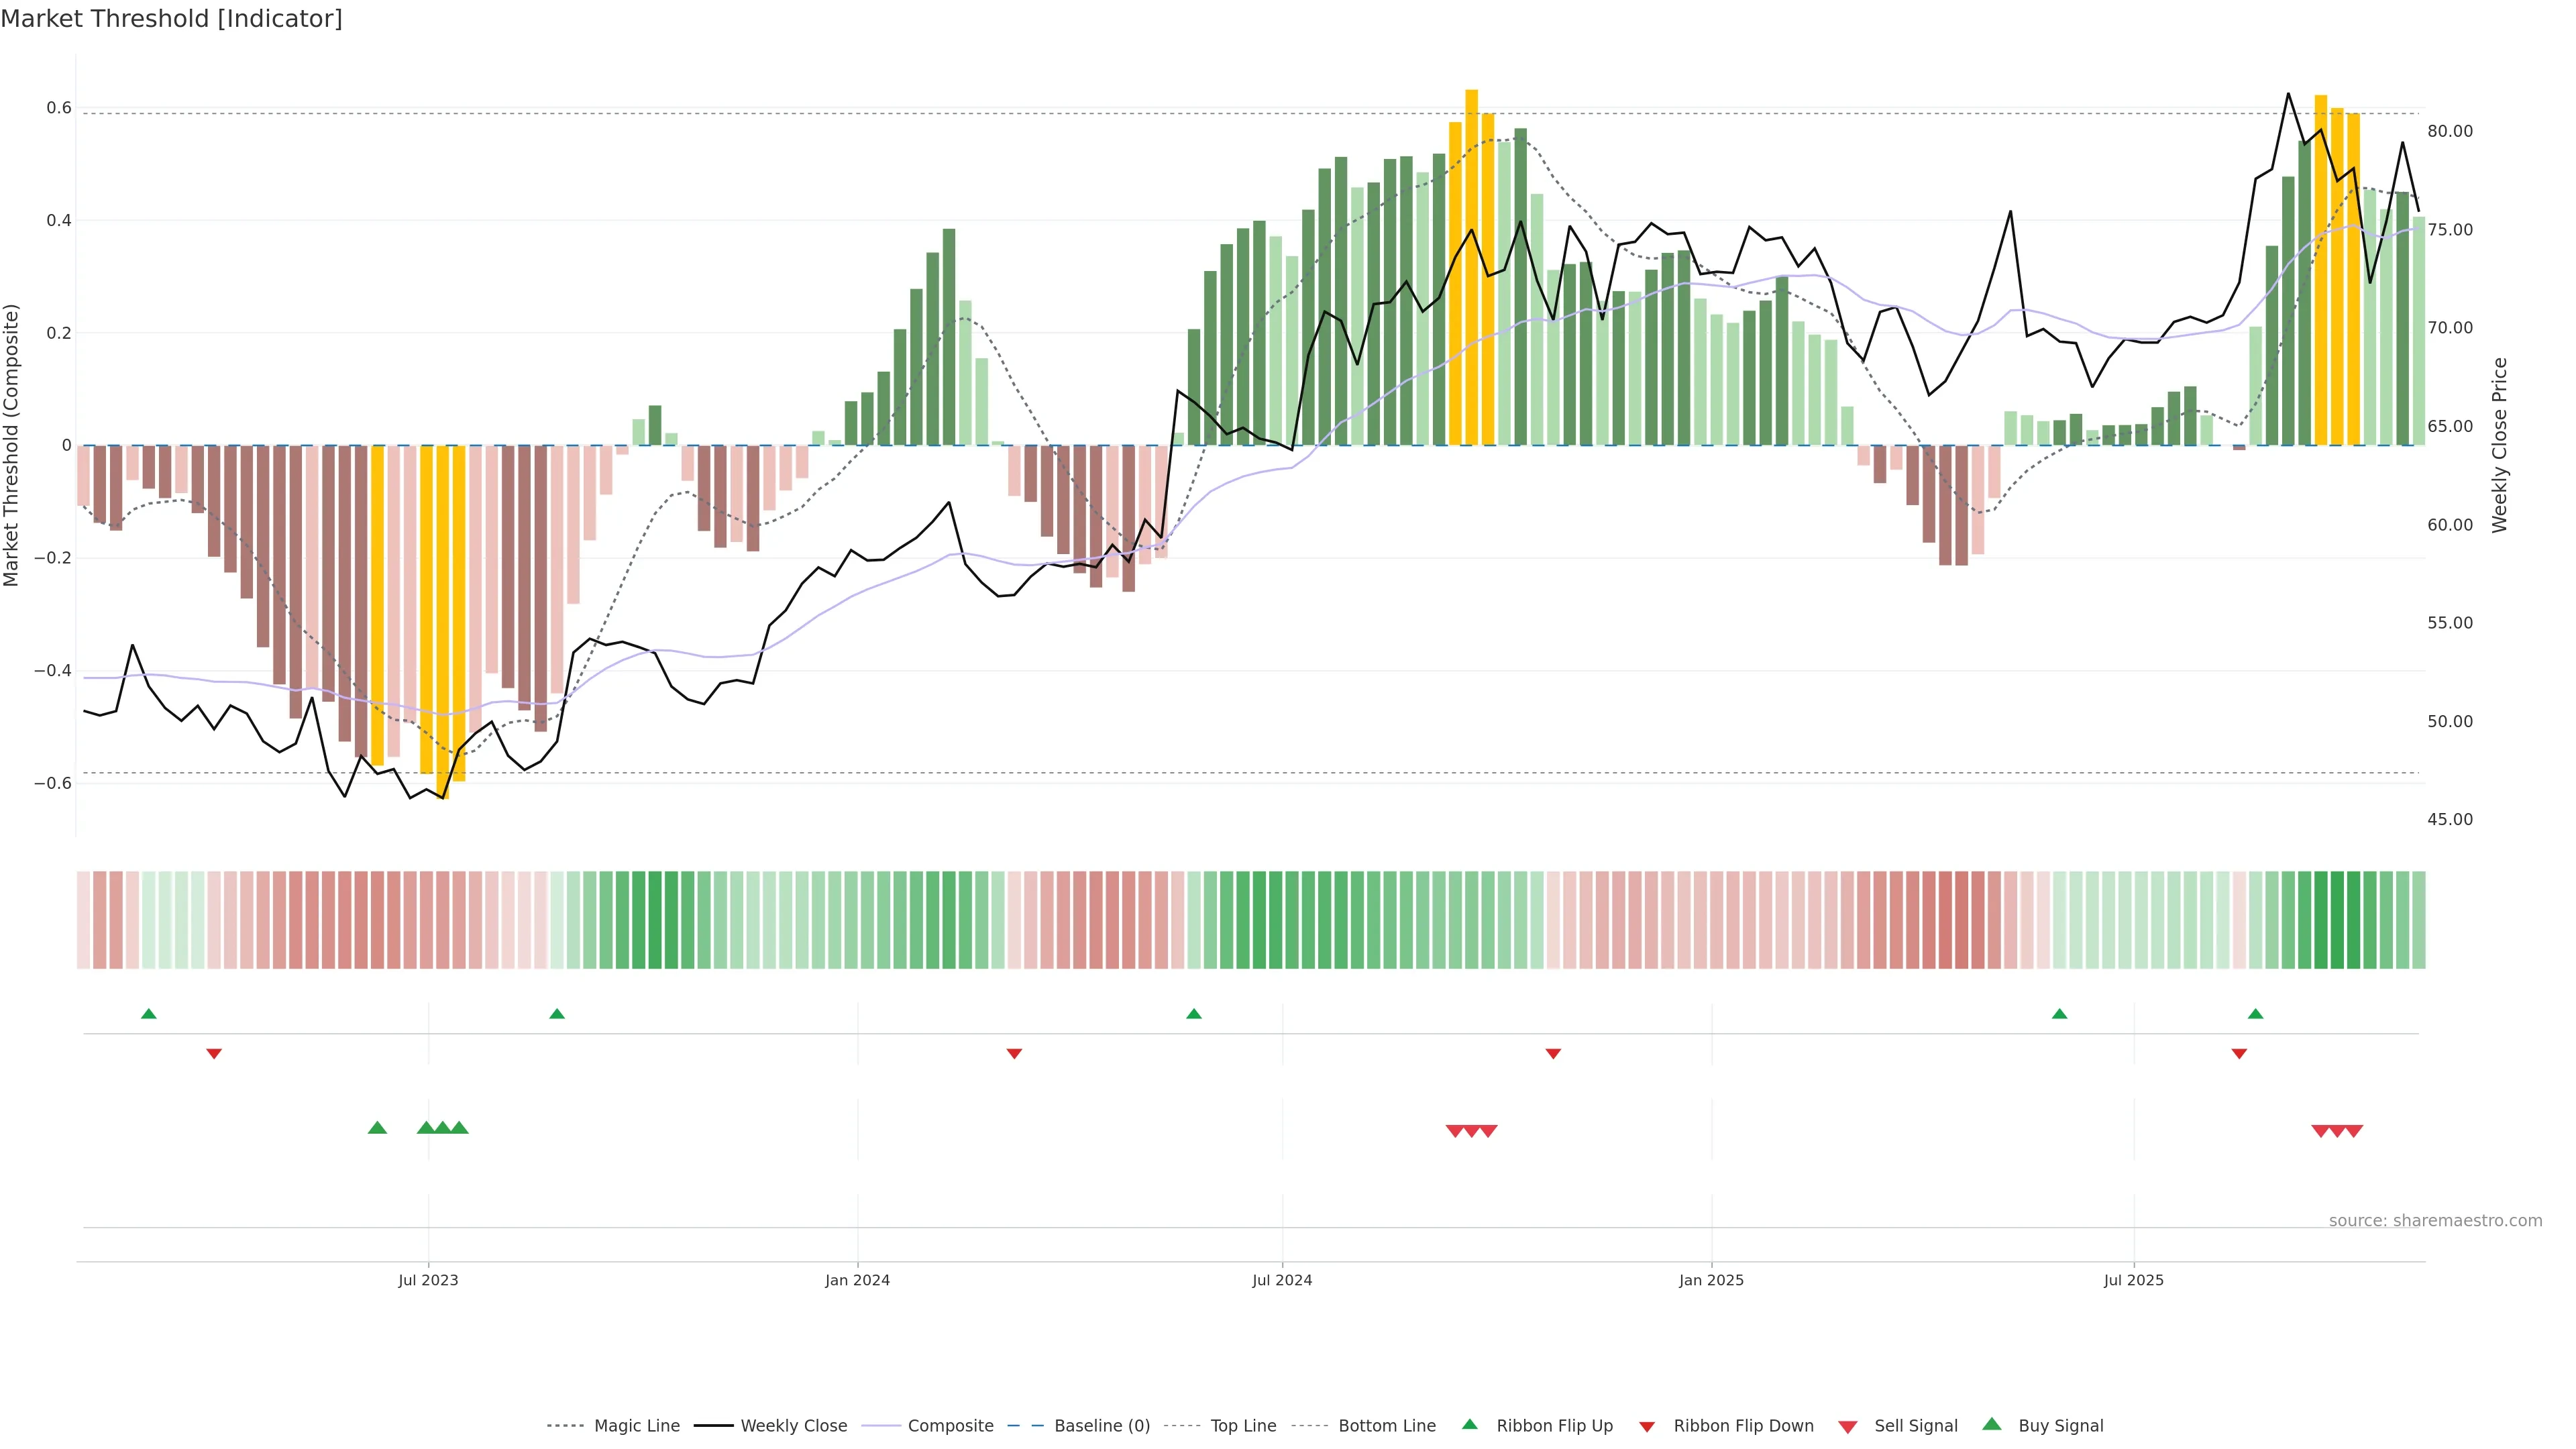Toggle the Magic Line legend entry
The width and height of the screenshot is (2576, 1449).
[636, 1426]
